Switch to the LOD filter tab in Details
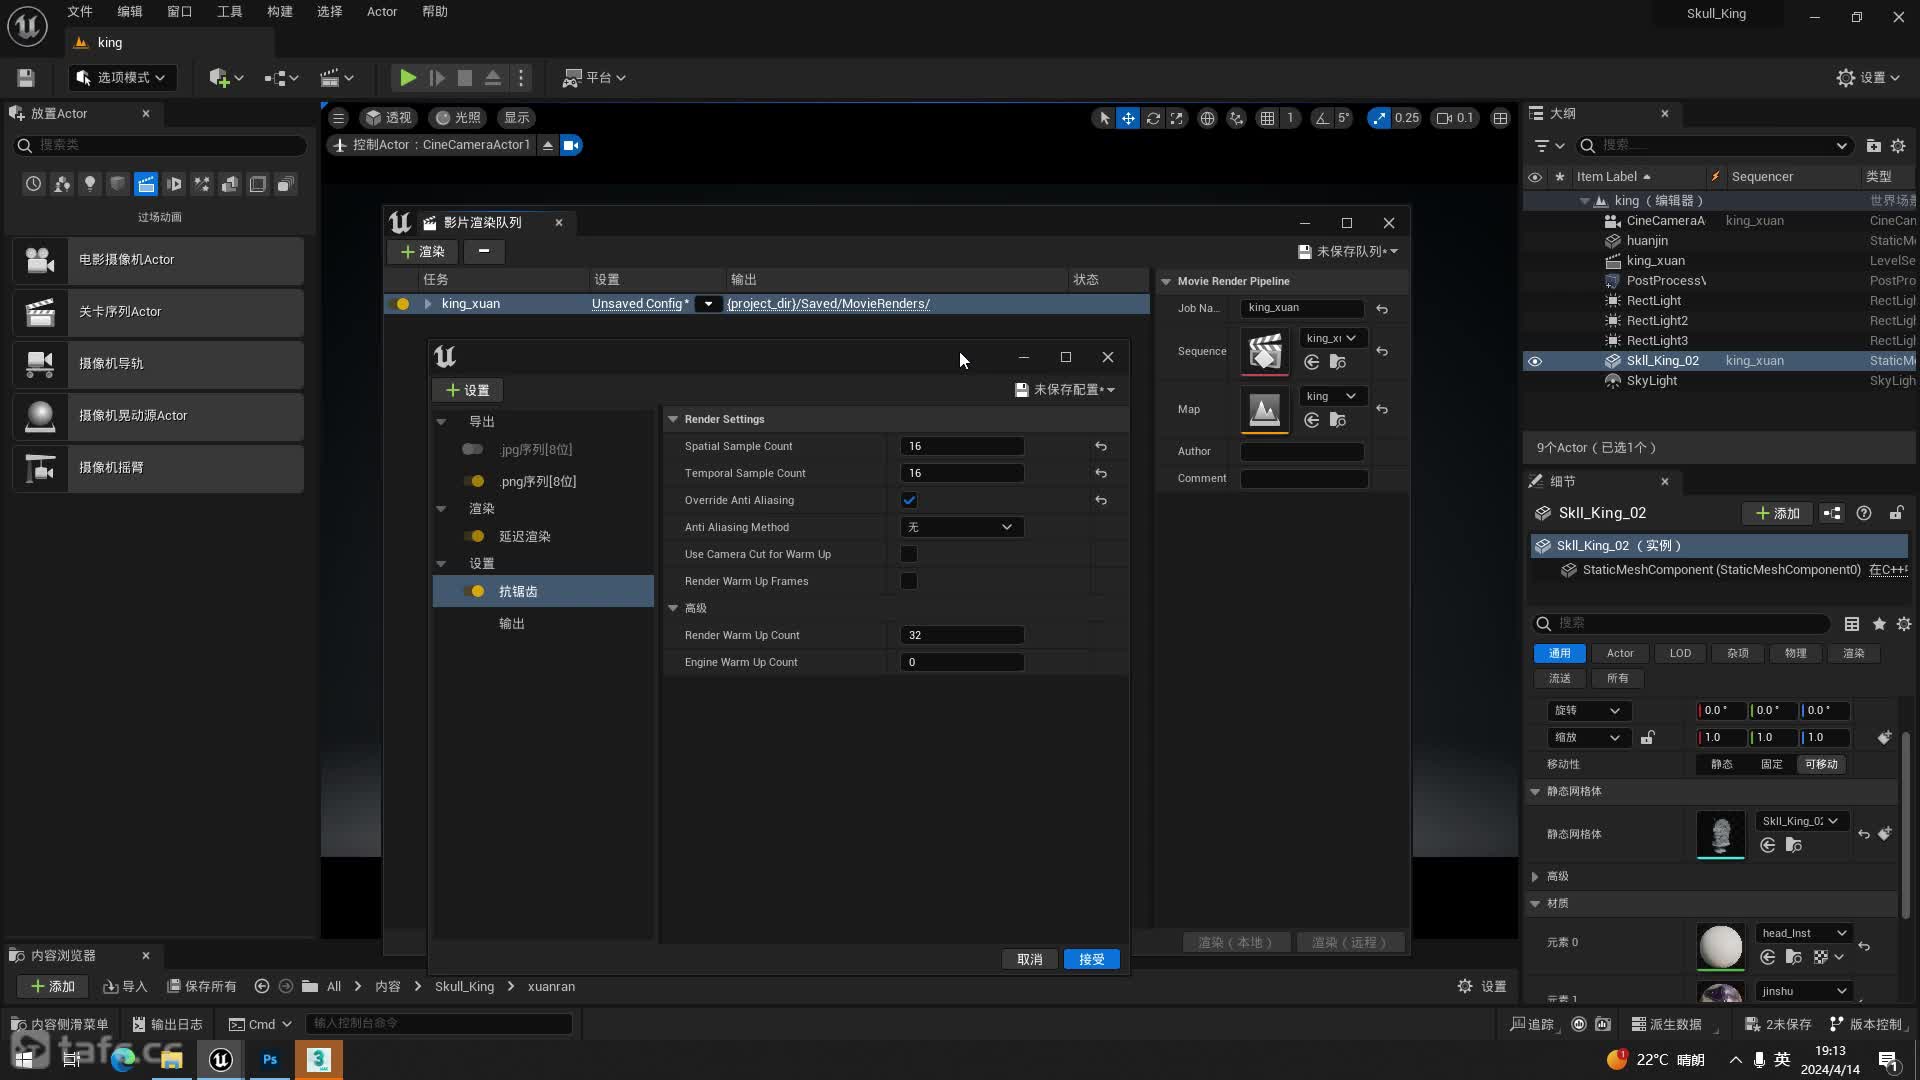The image size is (1920, 1080). click(1680, 653)
